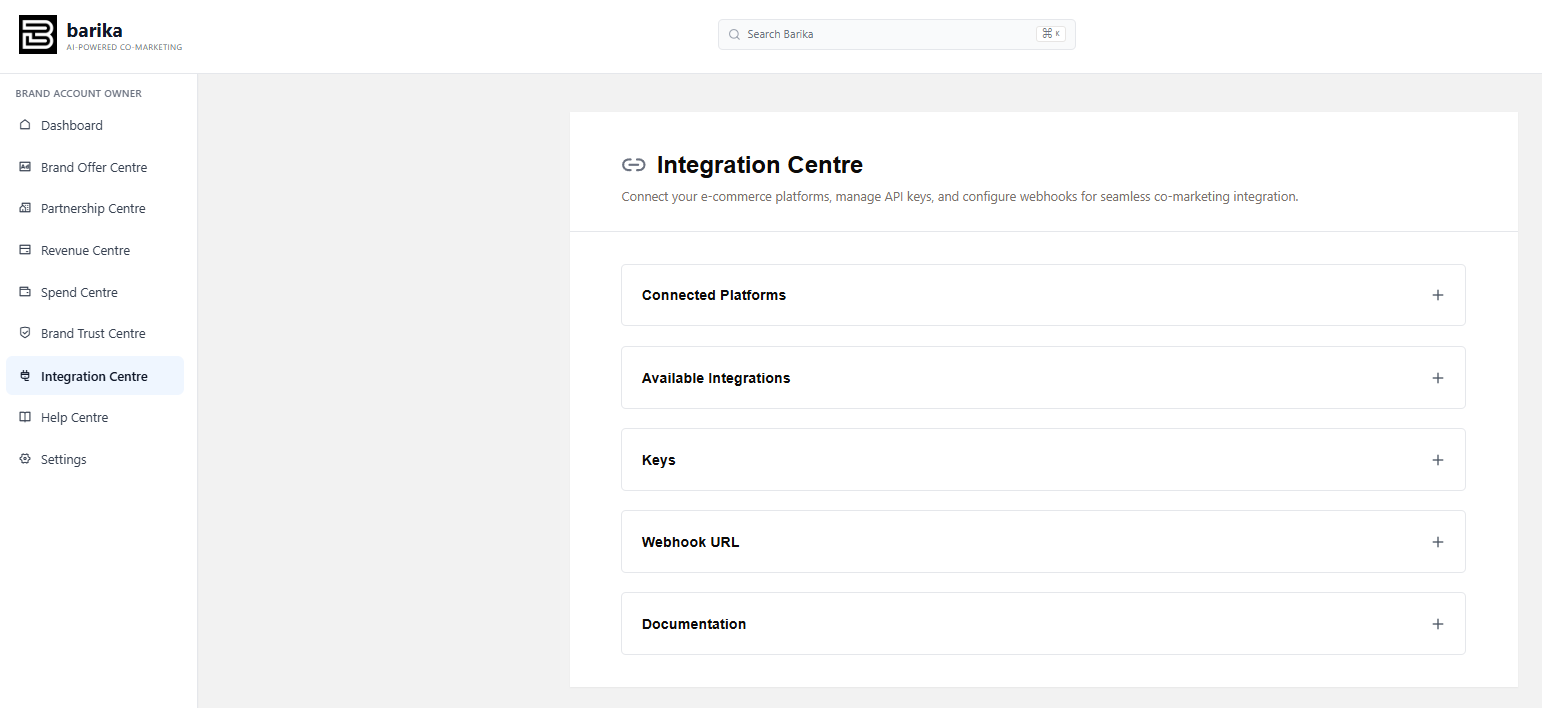The height and width of the screenshot is (708, 1542).
Task: Click the search magnifier icon
Action: point(734,34)
